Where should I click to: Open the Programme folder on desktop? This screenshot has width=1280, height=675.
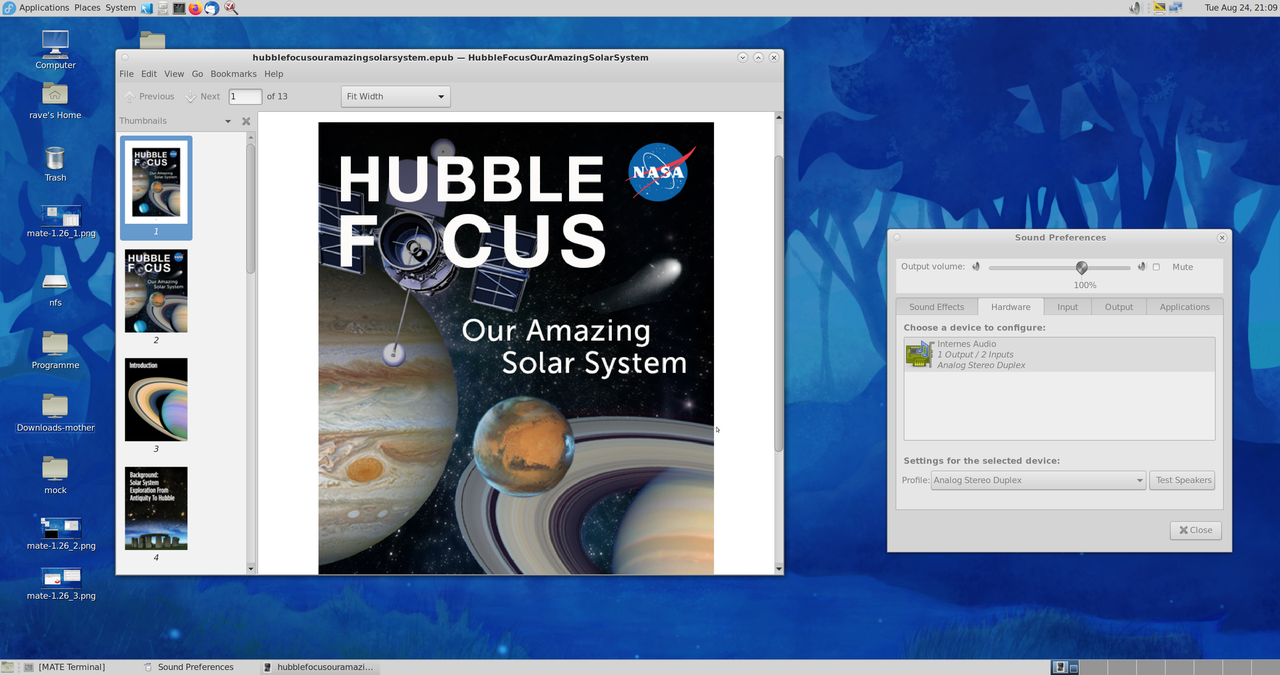(x=55, y=343)
